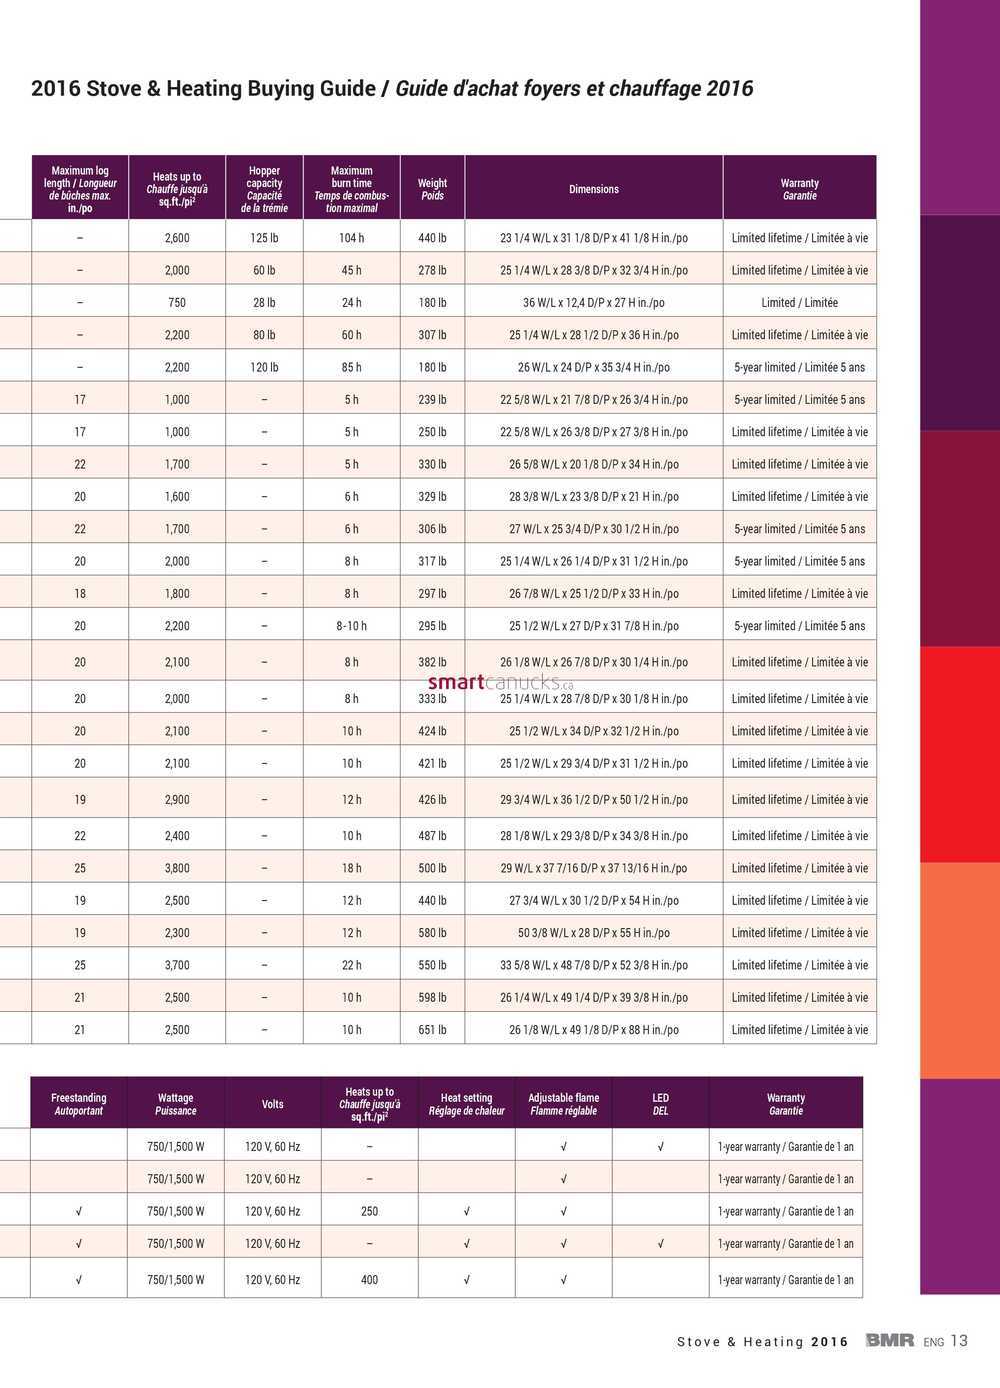Select the 'LED / DEL' column header
The height and width of the screenshot is (1388, 1000).
[x=661, y=1104]
